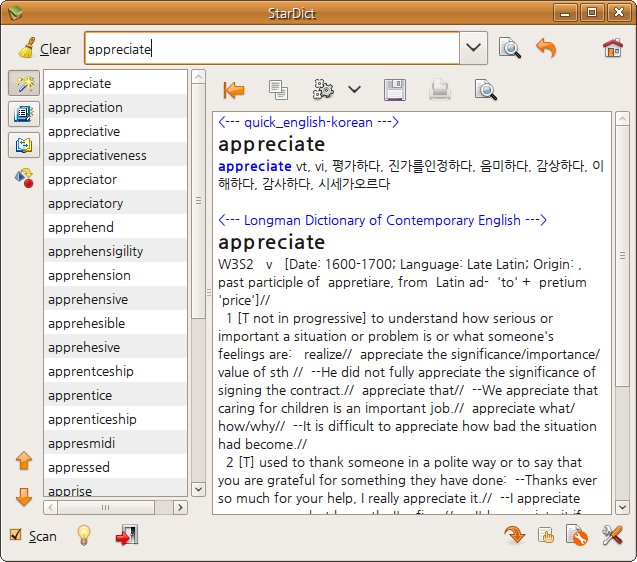Select apprenticeship in the word list
The height and width of the screenshot is (562, 637).
pos(115,419)
